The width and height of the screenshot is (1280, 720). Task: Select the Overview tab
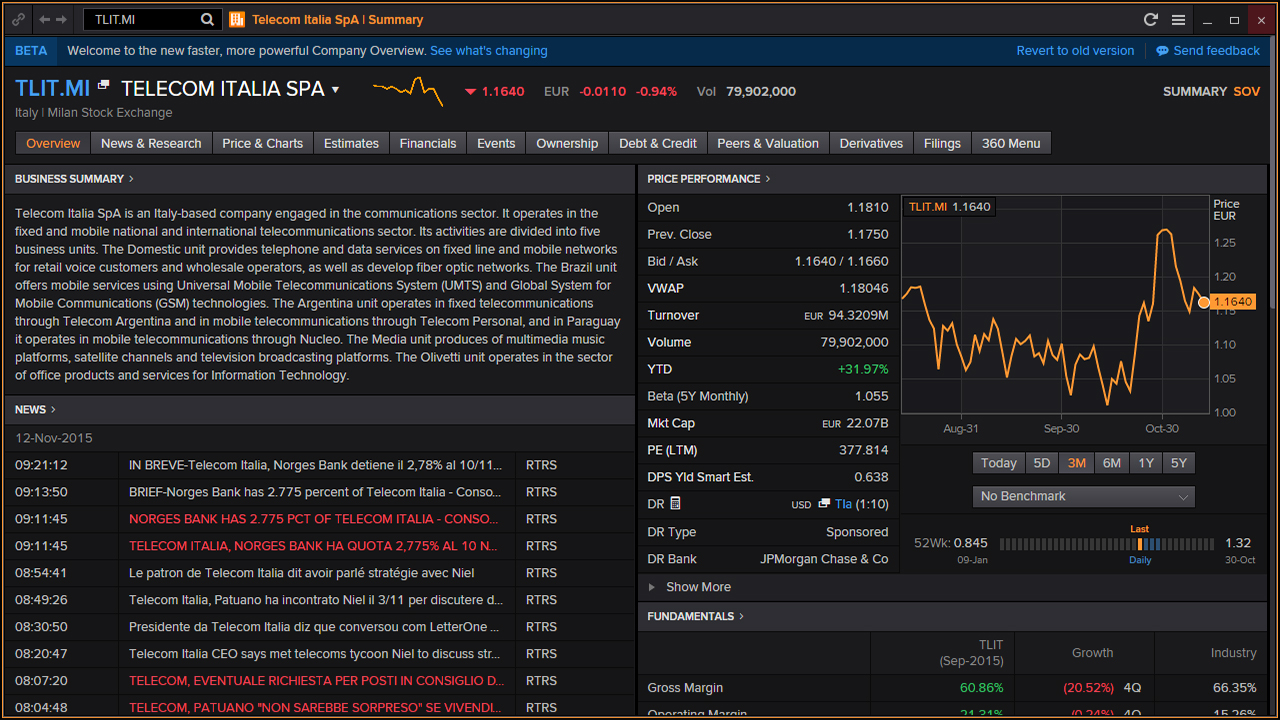tap(53, 143)
